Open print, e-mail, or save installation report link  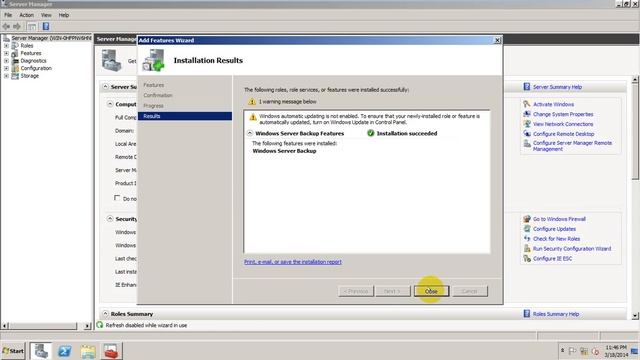(293, 262)
